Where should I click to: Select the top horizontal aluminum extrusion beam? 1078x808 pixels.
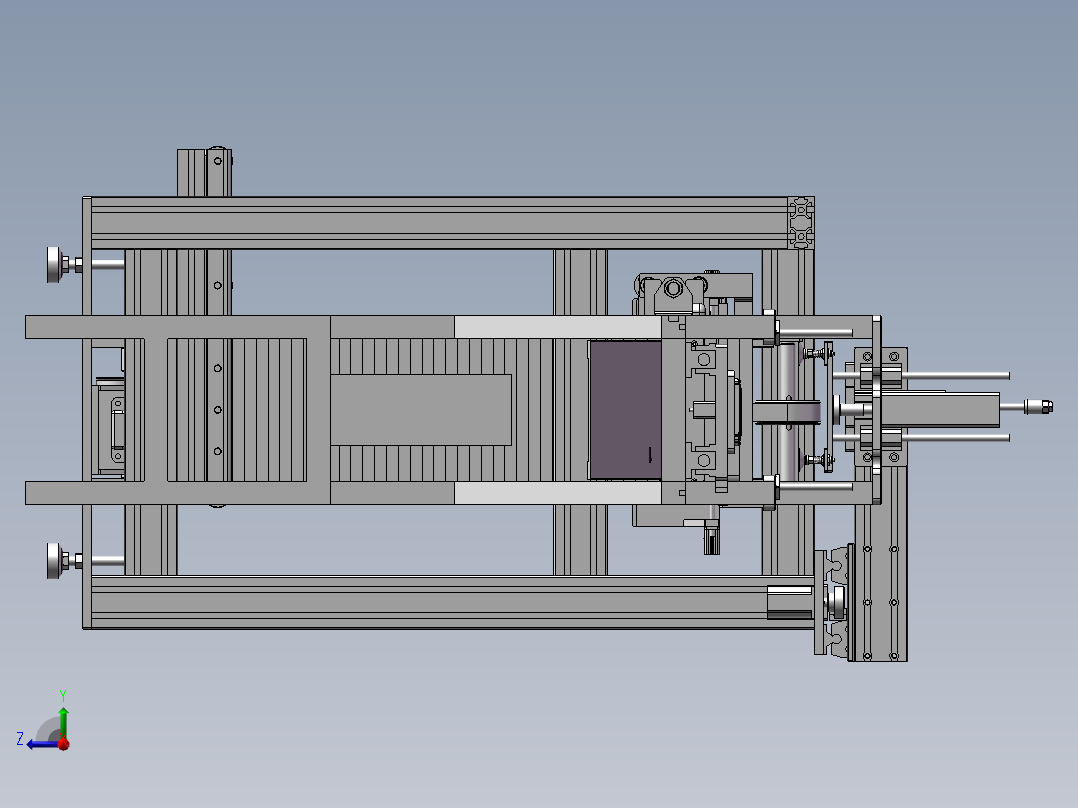[x=439, y=223]
